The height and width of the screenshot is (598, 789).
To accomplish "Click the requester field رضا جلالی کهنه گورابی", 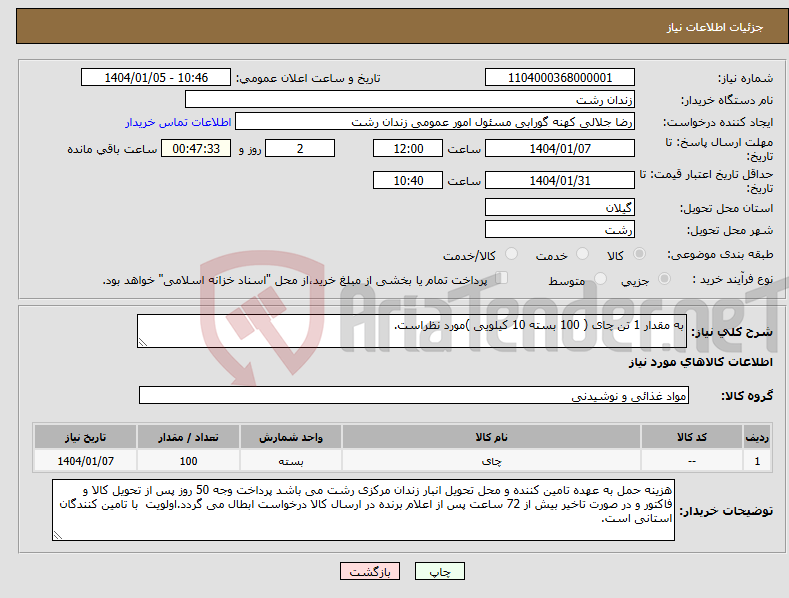I will pyautogui.click(x=435, y=122).
